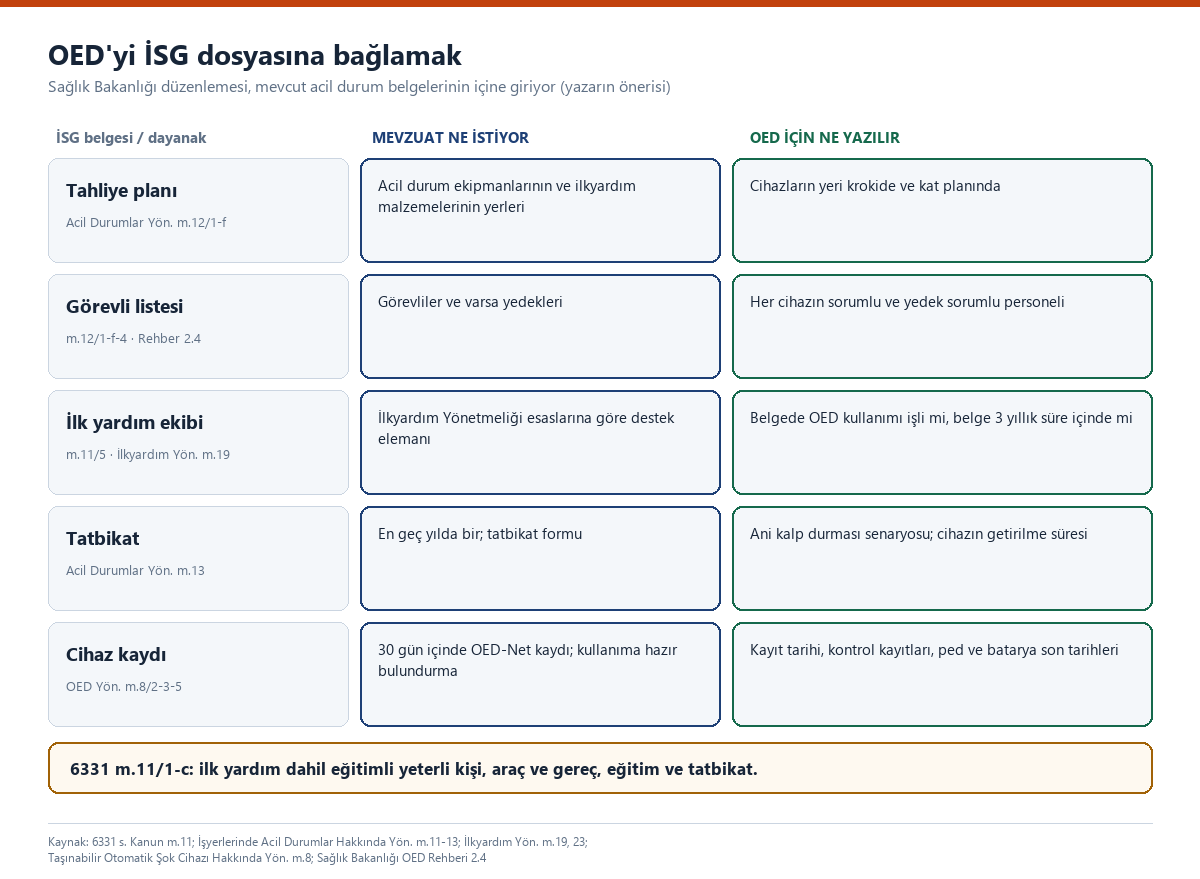The height and width of the screenshot is (879, 1200).
Task: Click the title "OED'yi İSG dosyasına bağlamak"
Action: [x=255, y=55]
